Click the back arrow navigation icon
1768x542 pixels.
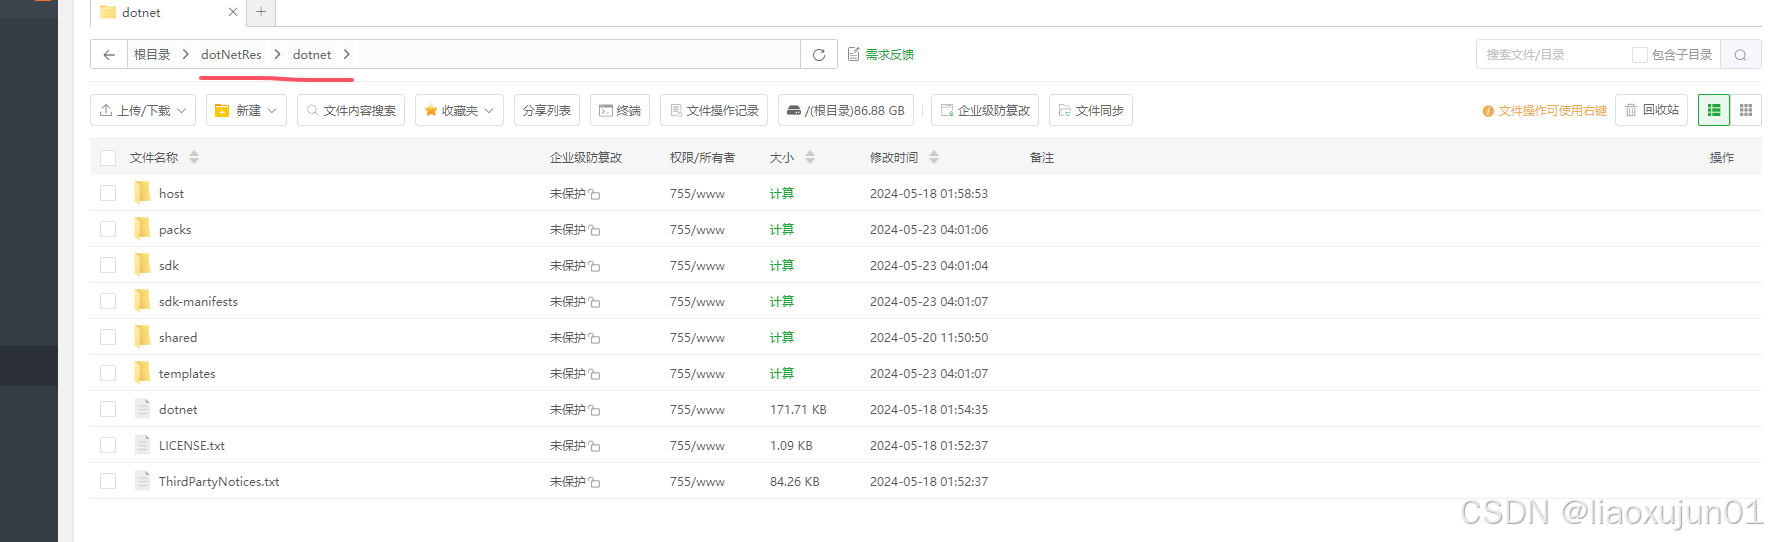pyautogui.click(x=109, y=55)
